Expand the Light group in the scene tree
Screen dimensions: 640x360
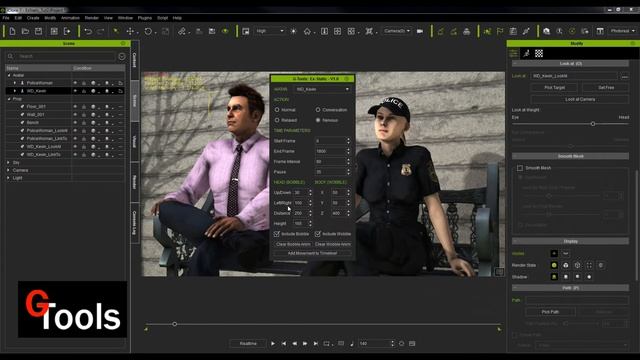[9, 178]
